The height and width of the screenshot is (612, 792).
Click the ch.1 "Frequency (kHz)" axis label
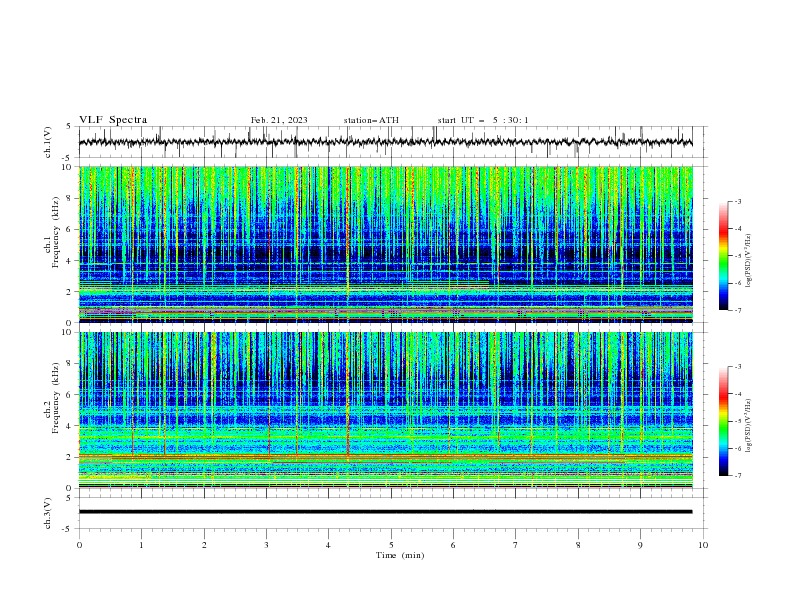point(56,232)
